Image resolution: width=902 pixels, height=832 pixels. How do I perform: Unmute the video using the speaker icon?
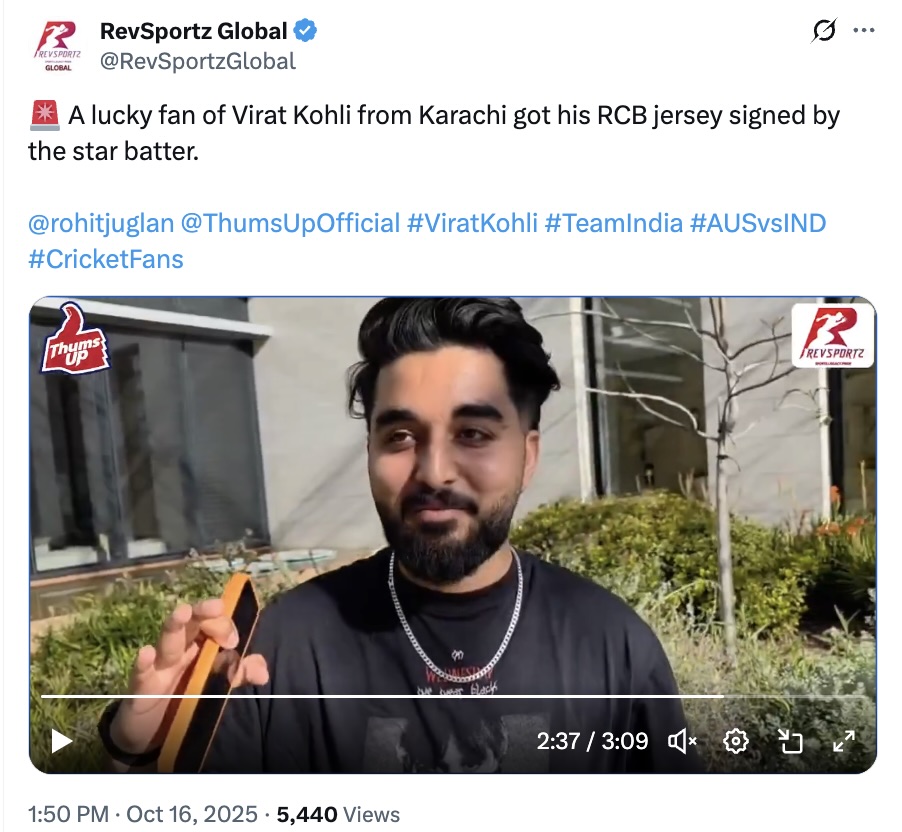[682, 741]
